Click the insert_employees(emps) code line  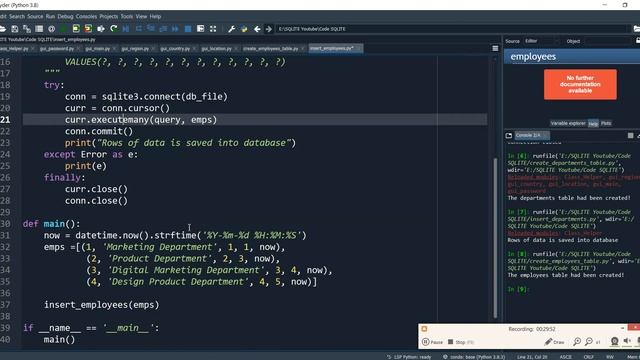(102, 305)
